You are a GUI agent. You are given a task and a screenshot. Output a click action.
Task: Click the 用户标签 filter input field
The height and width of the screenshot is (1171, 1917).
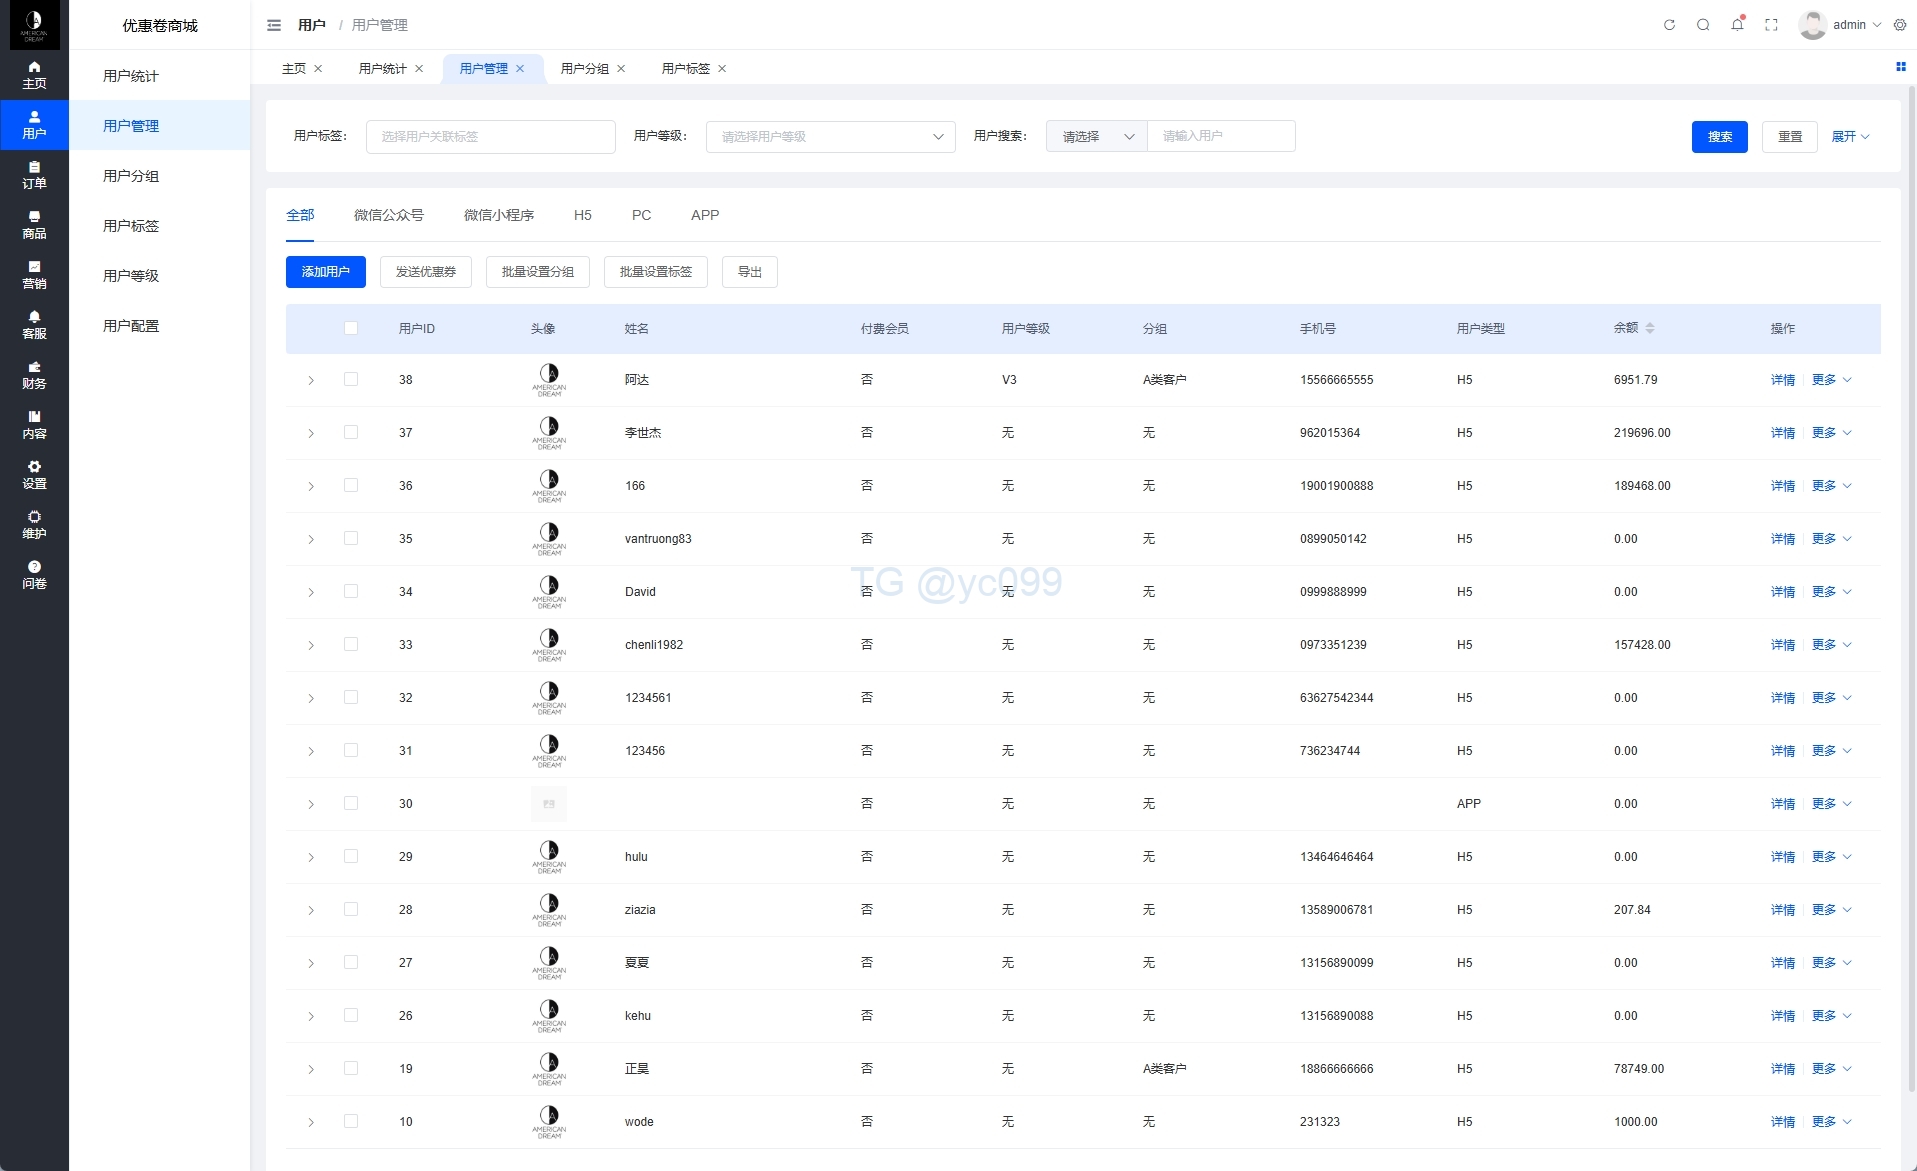pos(490,137)
